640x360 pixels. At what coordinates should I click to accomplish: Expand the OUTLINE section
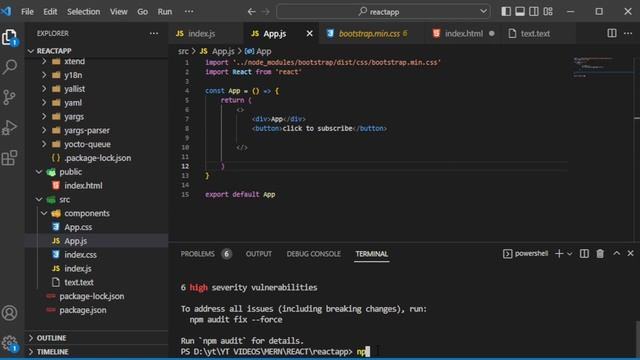click(96, 338)
